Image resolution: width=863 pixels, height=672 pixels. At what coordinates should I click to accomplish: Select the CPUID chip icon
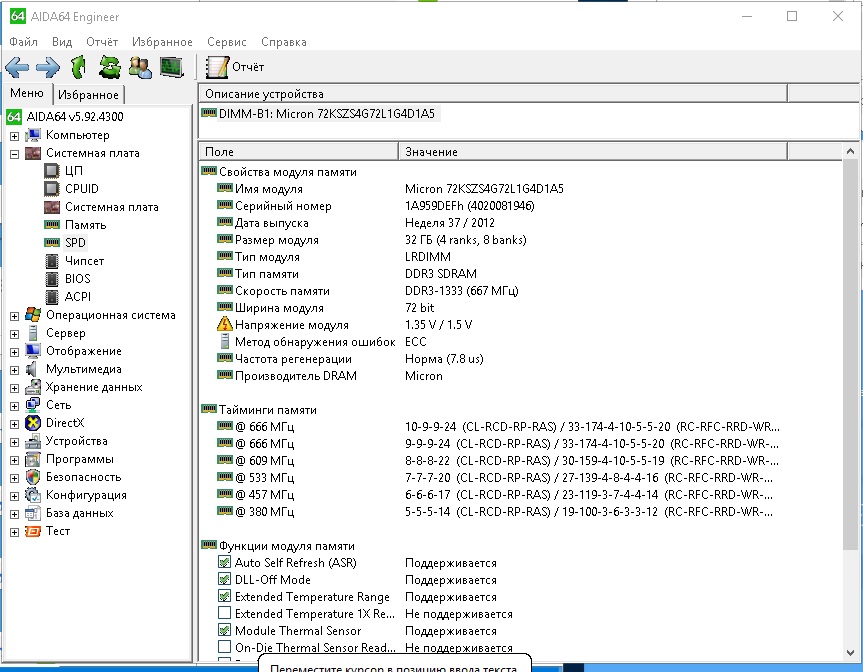click(51, 189)
